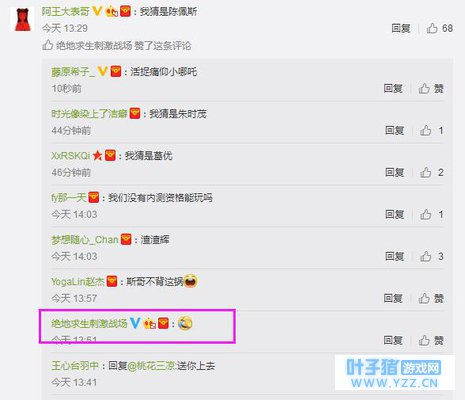
Task: Open 绝地求生刺激战场 profile link
Action: click(89, 323)
